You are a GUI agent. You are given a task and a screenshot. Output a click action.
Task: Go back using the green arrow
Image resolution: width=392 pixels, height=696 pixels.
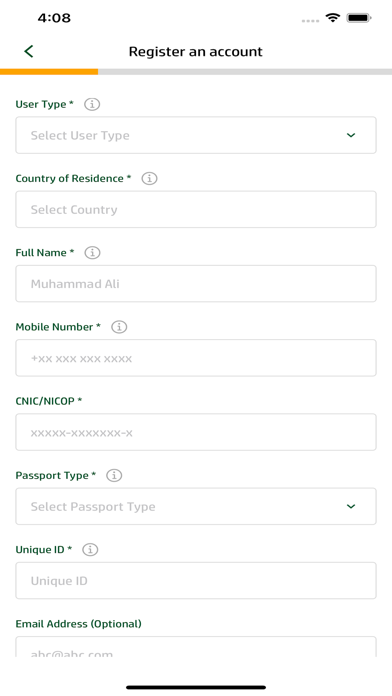29,51
